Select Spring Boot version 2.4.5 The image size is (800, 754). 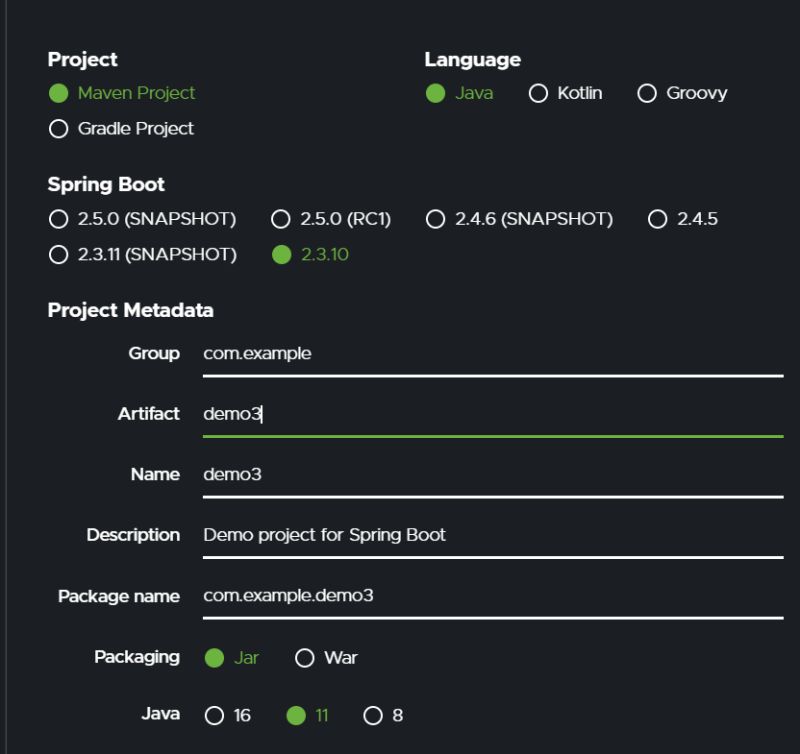point(657,219)
